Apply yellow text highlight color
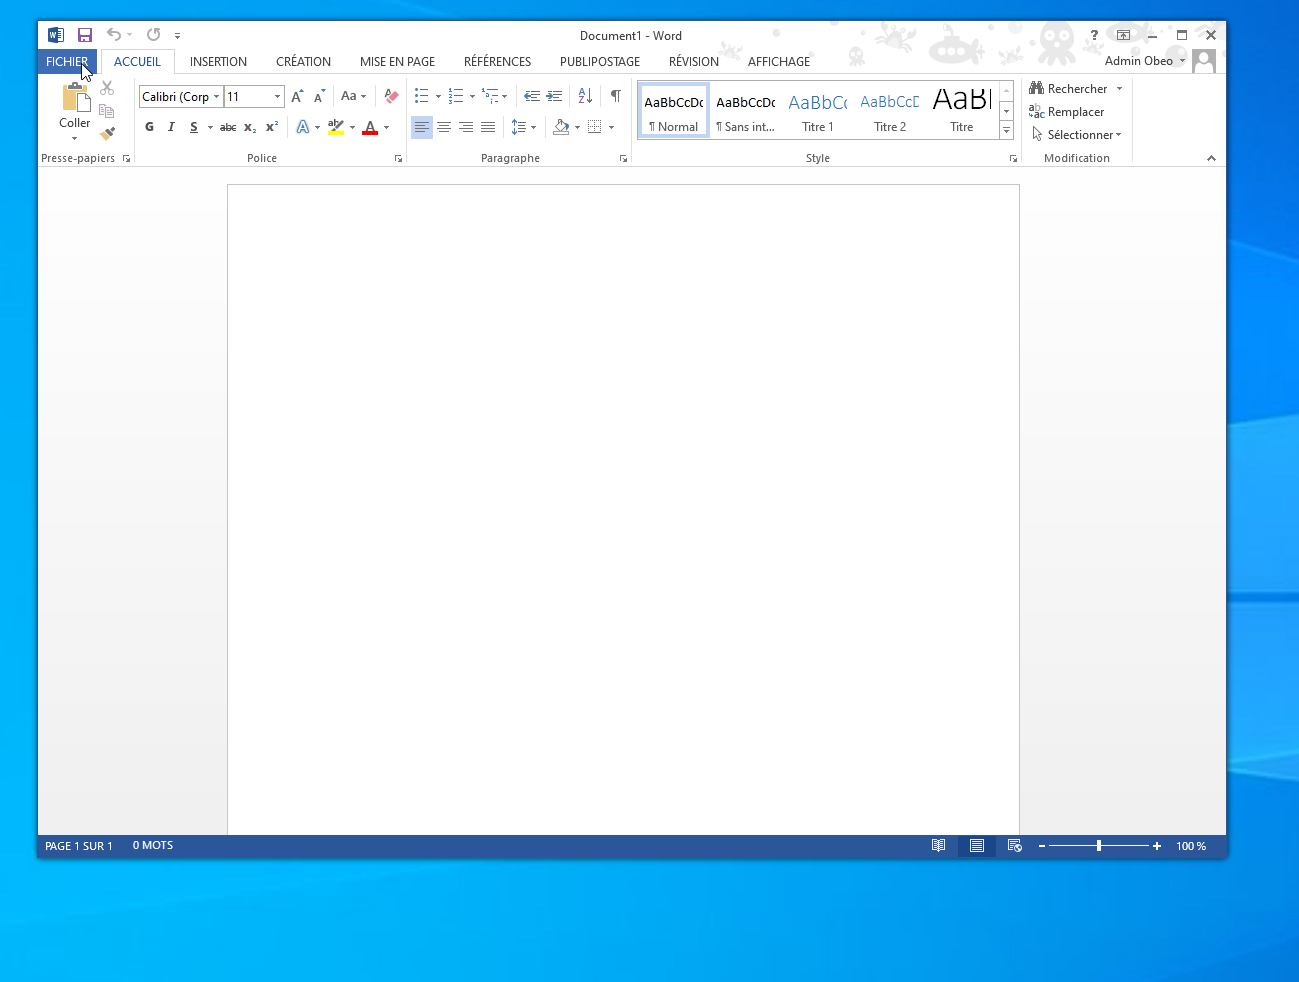 pyautogui.click(x=336, y=127)
